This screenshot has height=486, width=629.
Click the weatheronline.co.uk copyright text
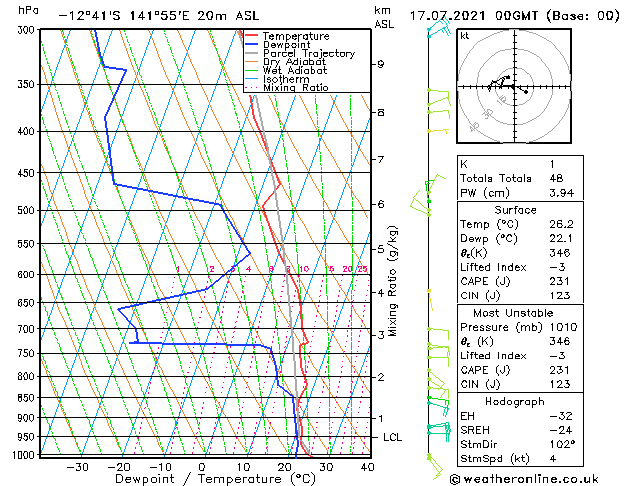[524, 479]
